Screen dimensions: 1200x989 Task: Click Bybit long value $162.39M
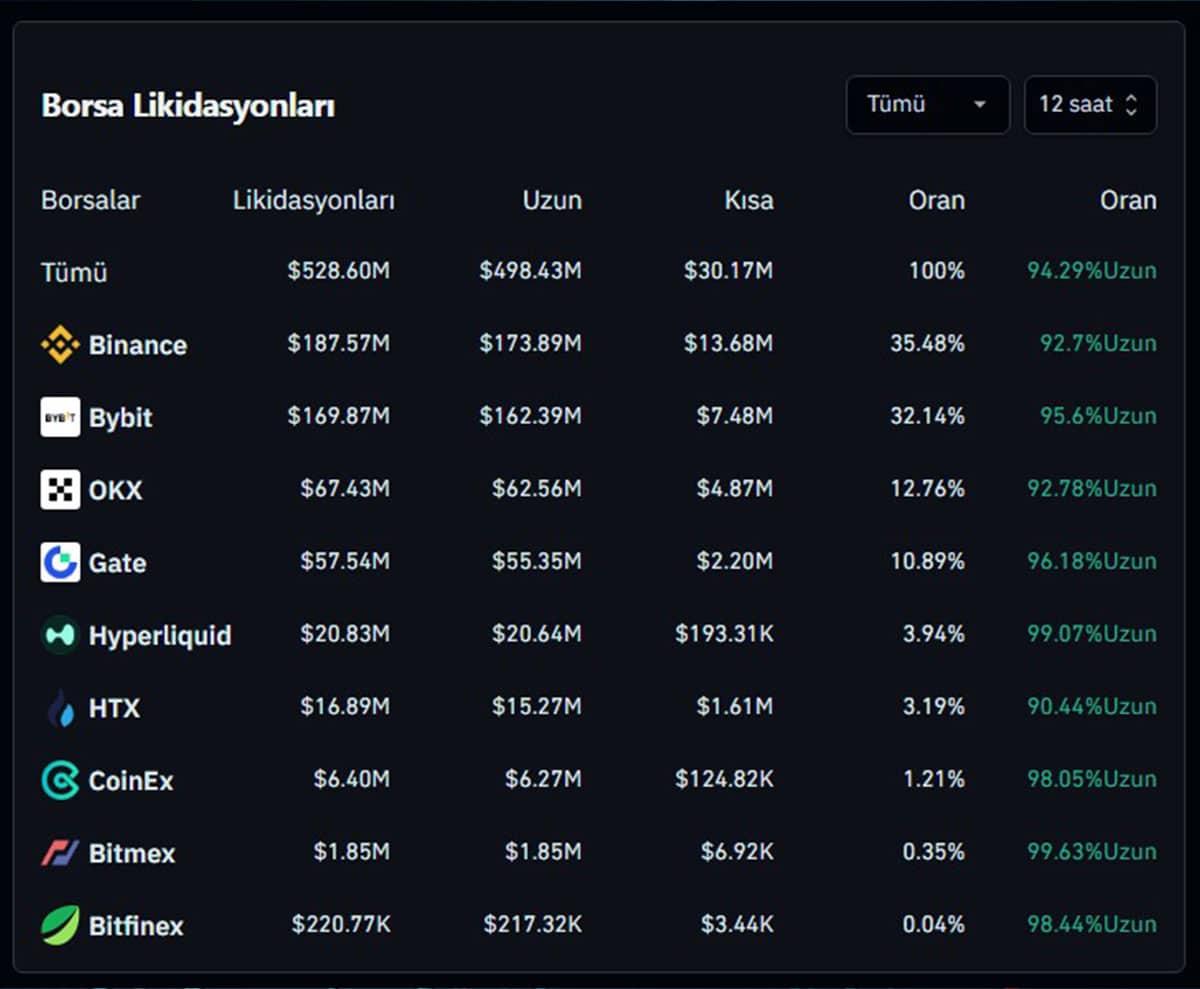click(x=530, y=416)
